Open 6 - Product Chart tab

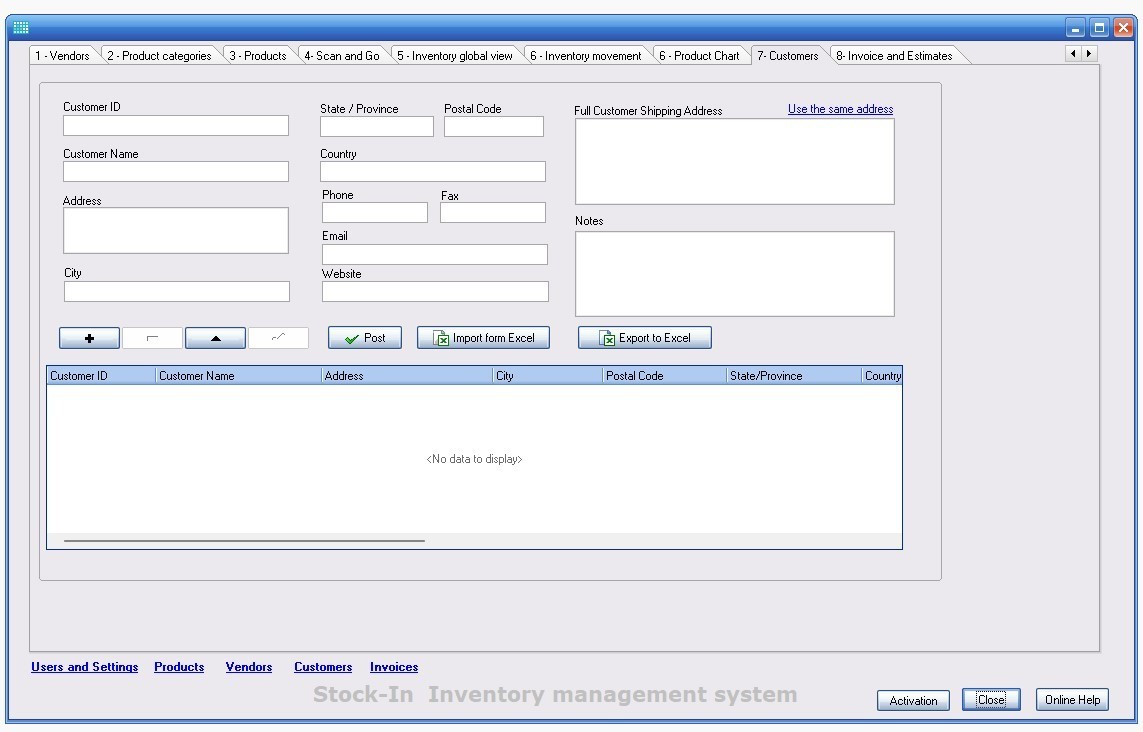(x=699, y=55)
